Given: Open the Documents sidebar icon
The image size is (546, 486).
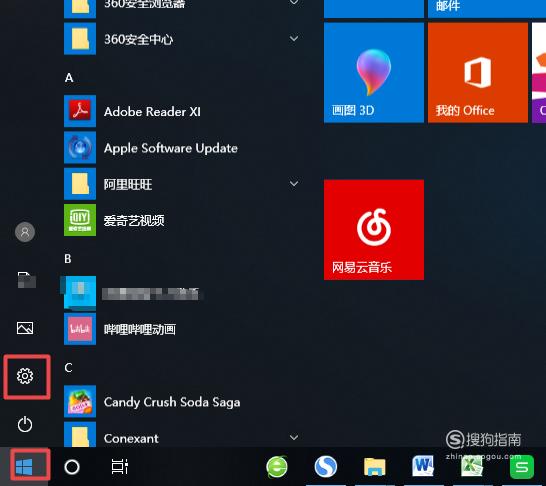Looking at the screenshot, I should [x=26, y=280].
